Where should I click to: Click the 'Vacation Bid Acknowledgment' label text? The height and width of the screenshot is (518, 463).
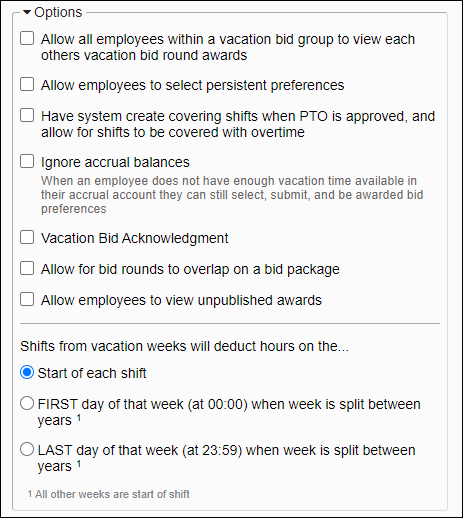(x=135, y=238)
